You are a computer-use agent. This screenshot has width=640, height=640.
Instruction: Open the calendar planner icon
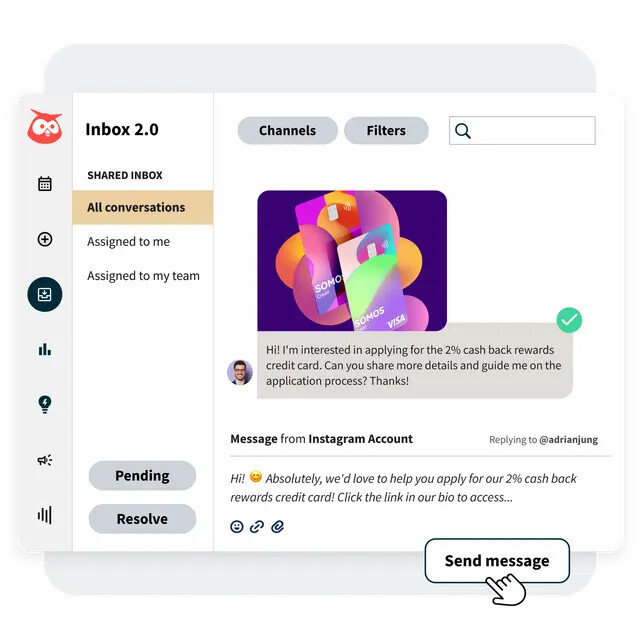(45, 184)
